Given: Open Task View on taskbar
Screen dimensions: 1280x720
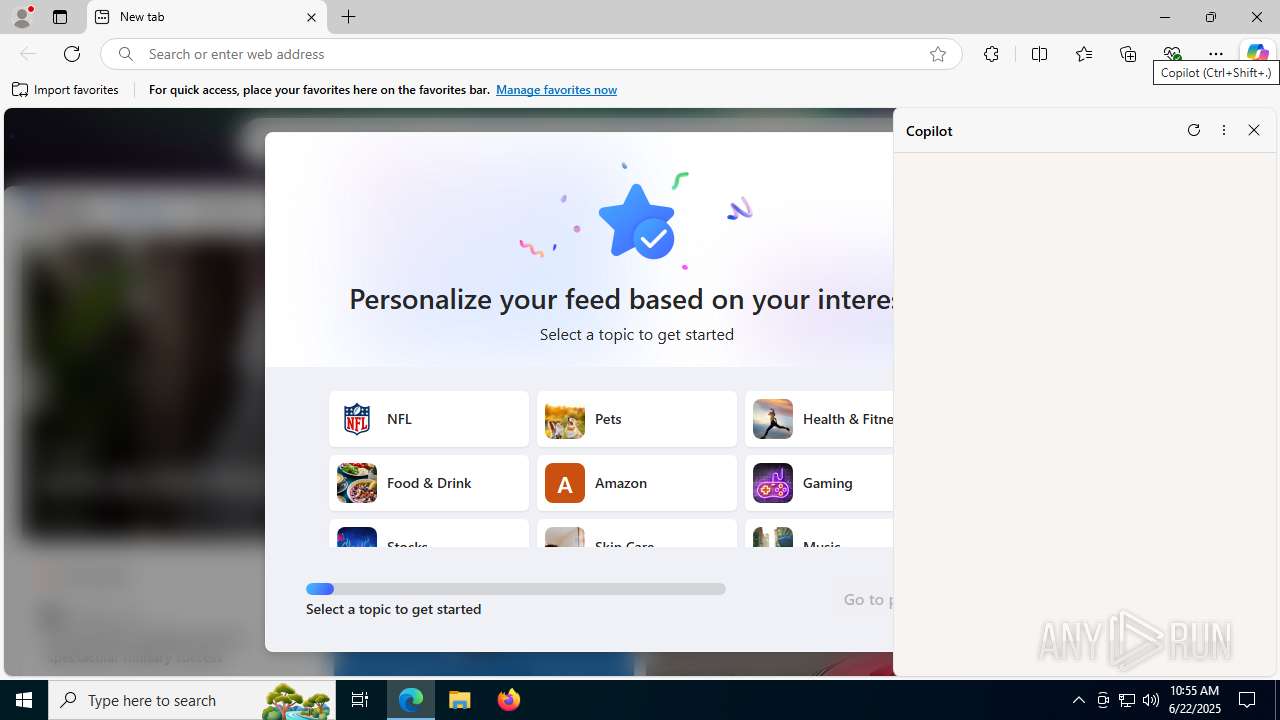Looking at the screenshot, I should pyautogui.click(x=360, y=700).
